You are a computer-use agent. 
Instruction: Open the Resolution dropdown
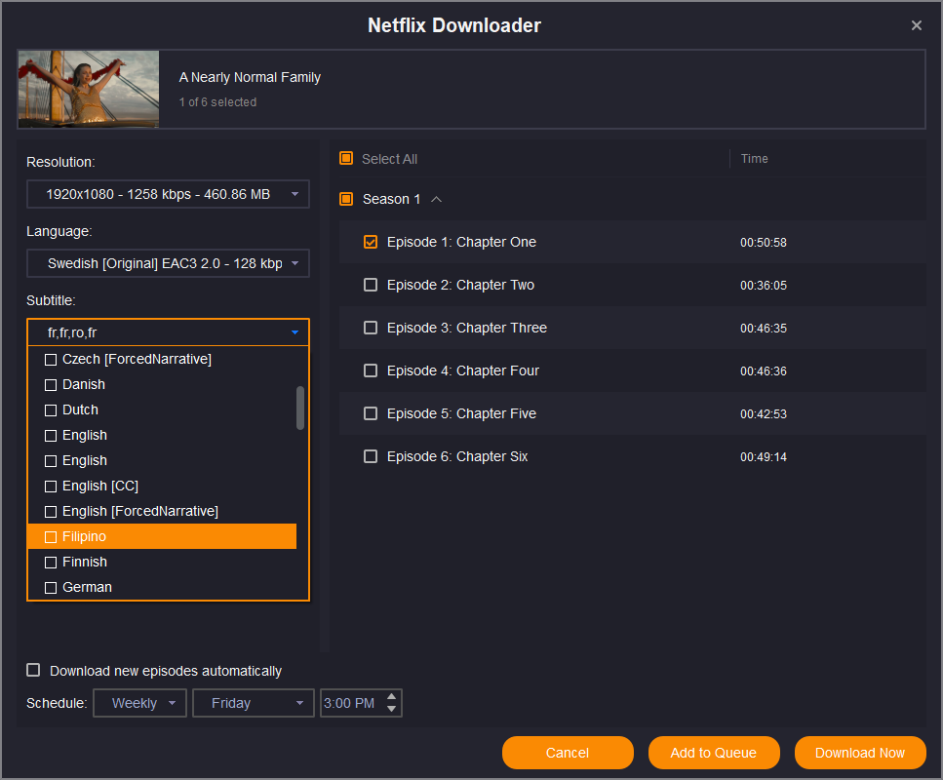(168, 194)
